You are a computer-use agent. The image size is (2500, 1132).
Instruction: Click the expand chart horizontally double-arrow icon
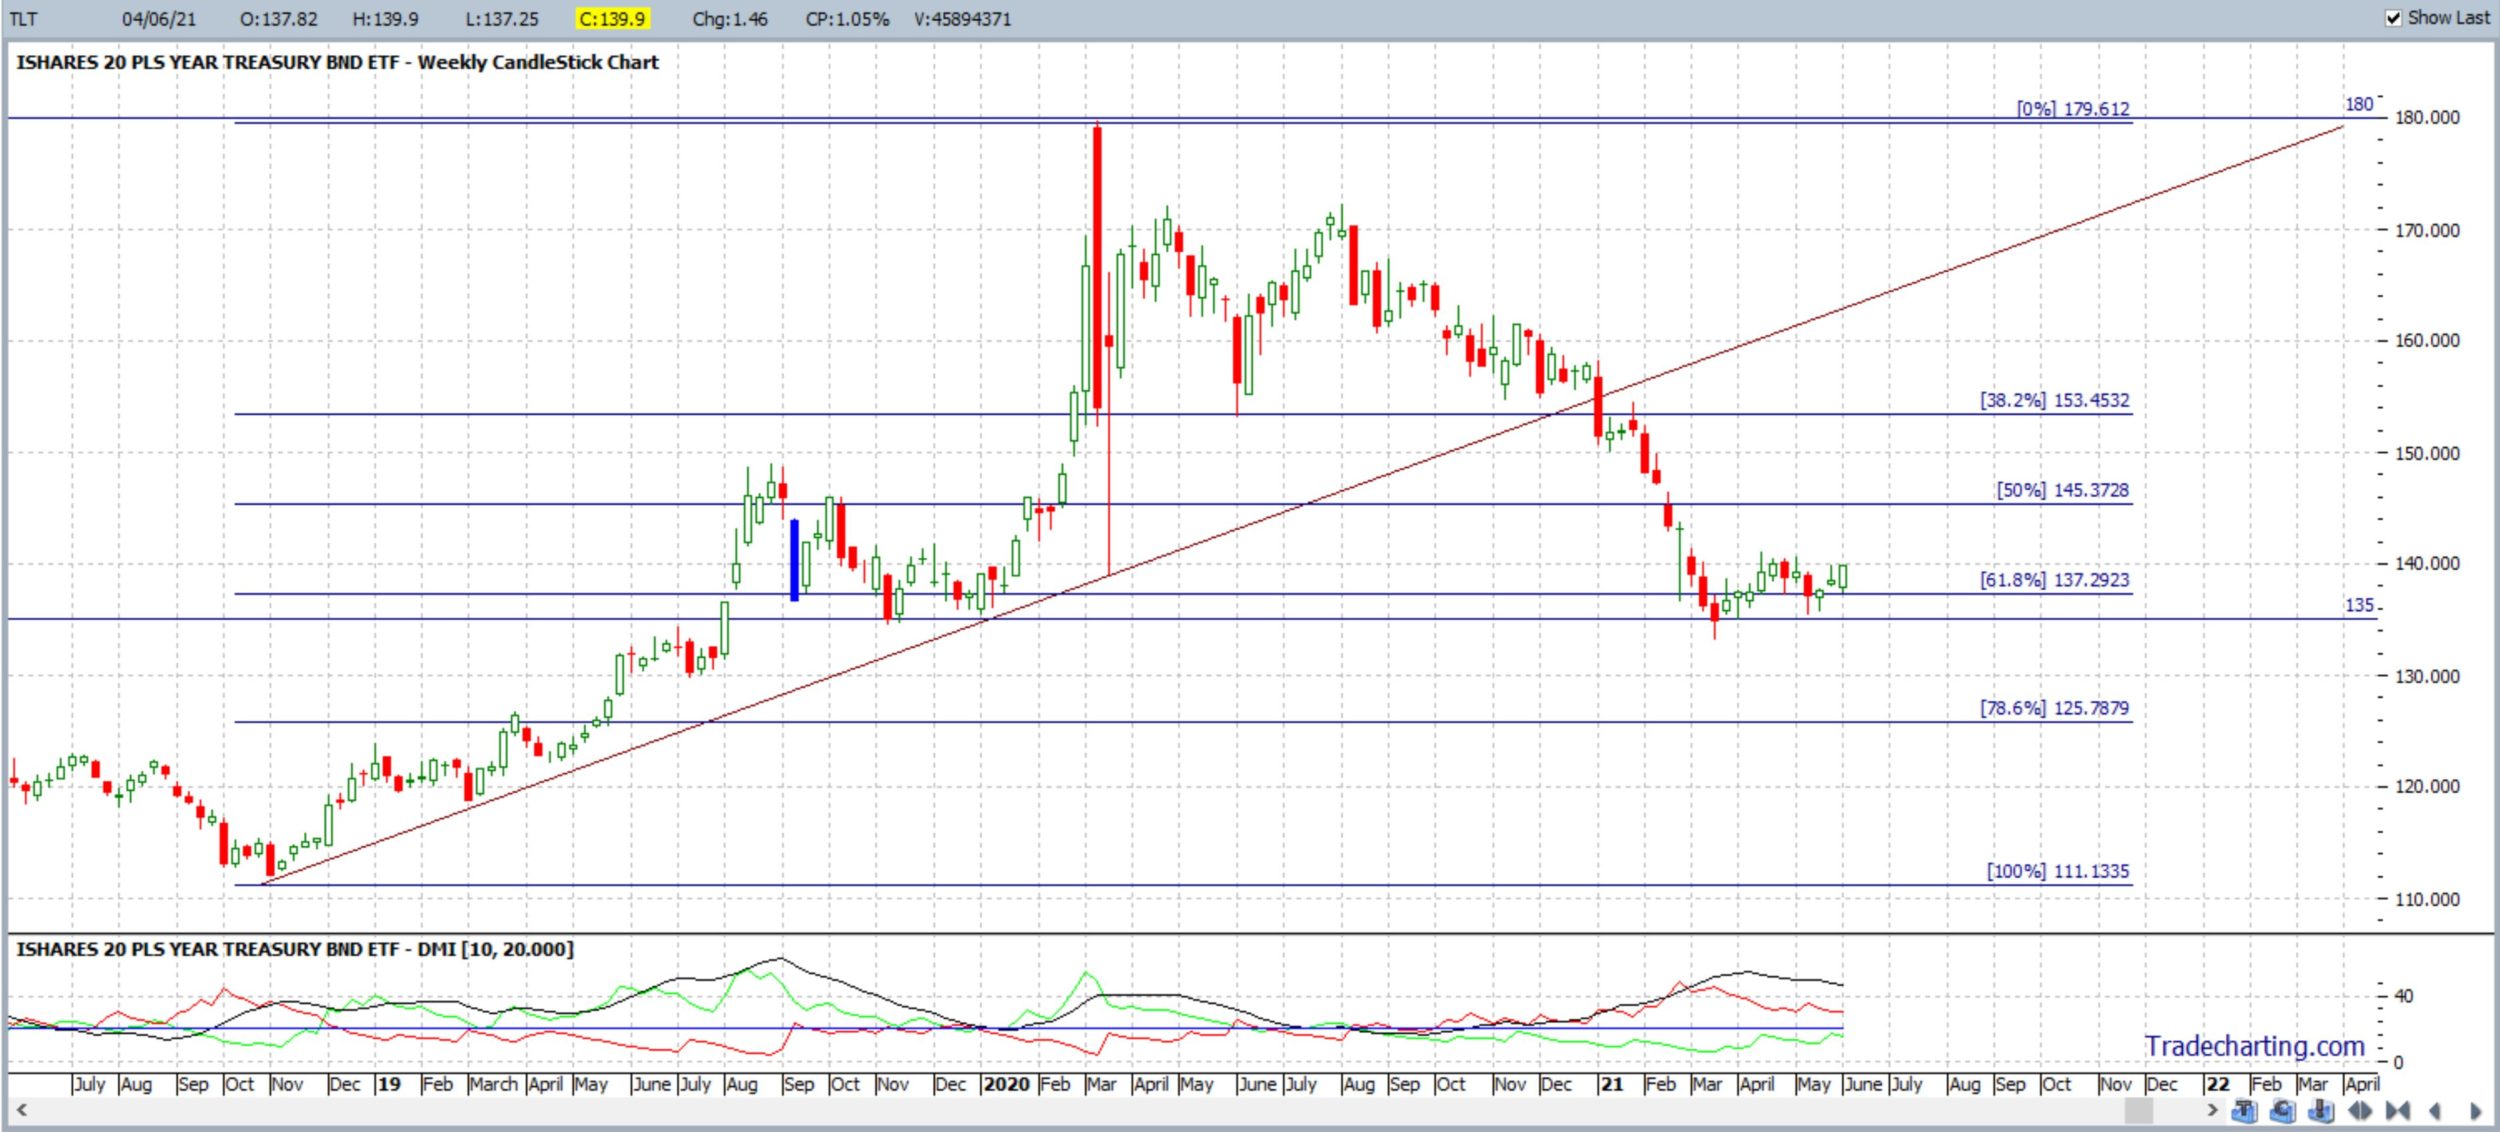click(x=2360, y=1111)
